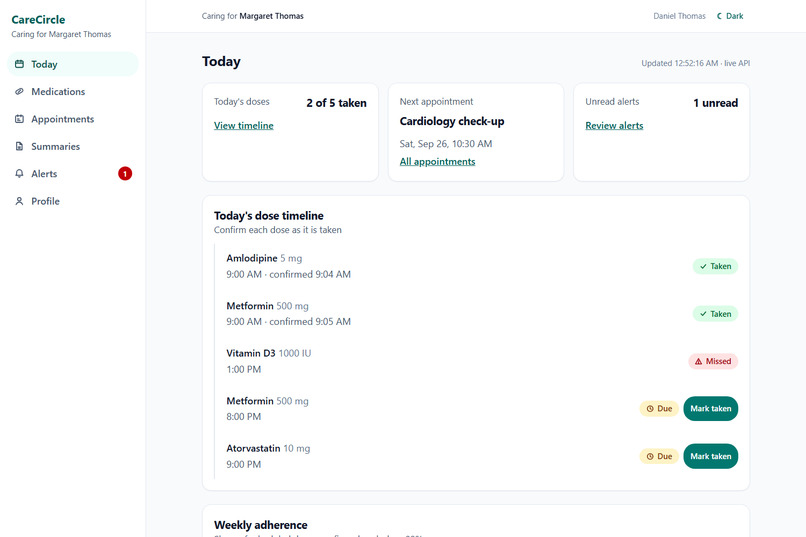The width and height of the screenshot is (806, 537).
Task: Click the clock icon in Atorvastatin Due badge
Action: pyautogui.click(x=650, y=456)
